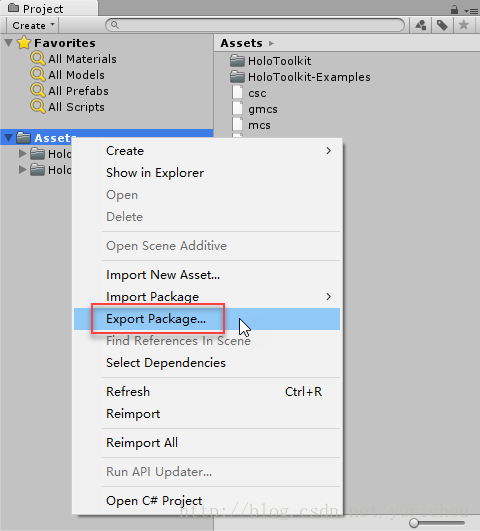Choose Export Package...
This screenshot has height=531, width=480.
207,319
